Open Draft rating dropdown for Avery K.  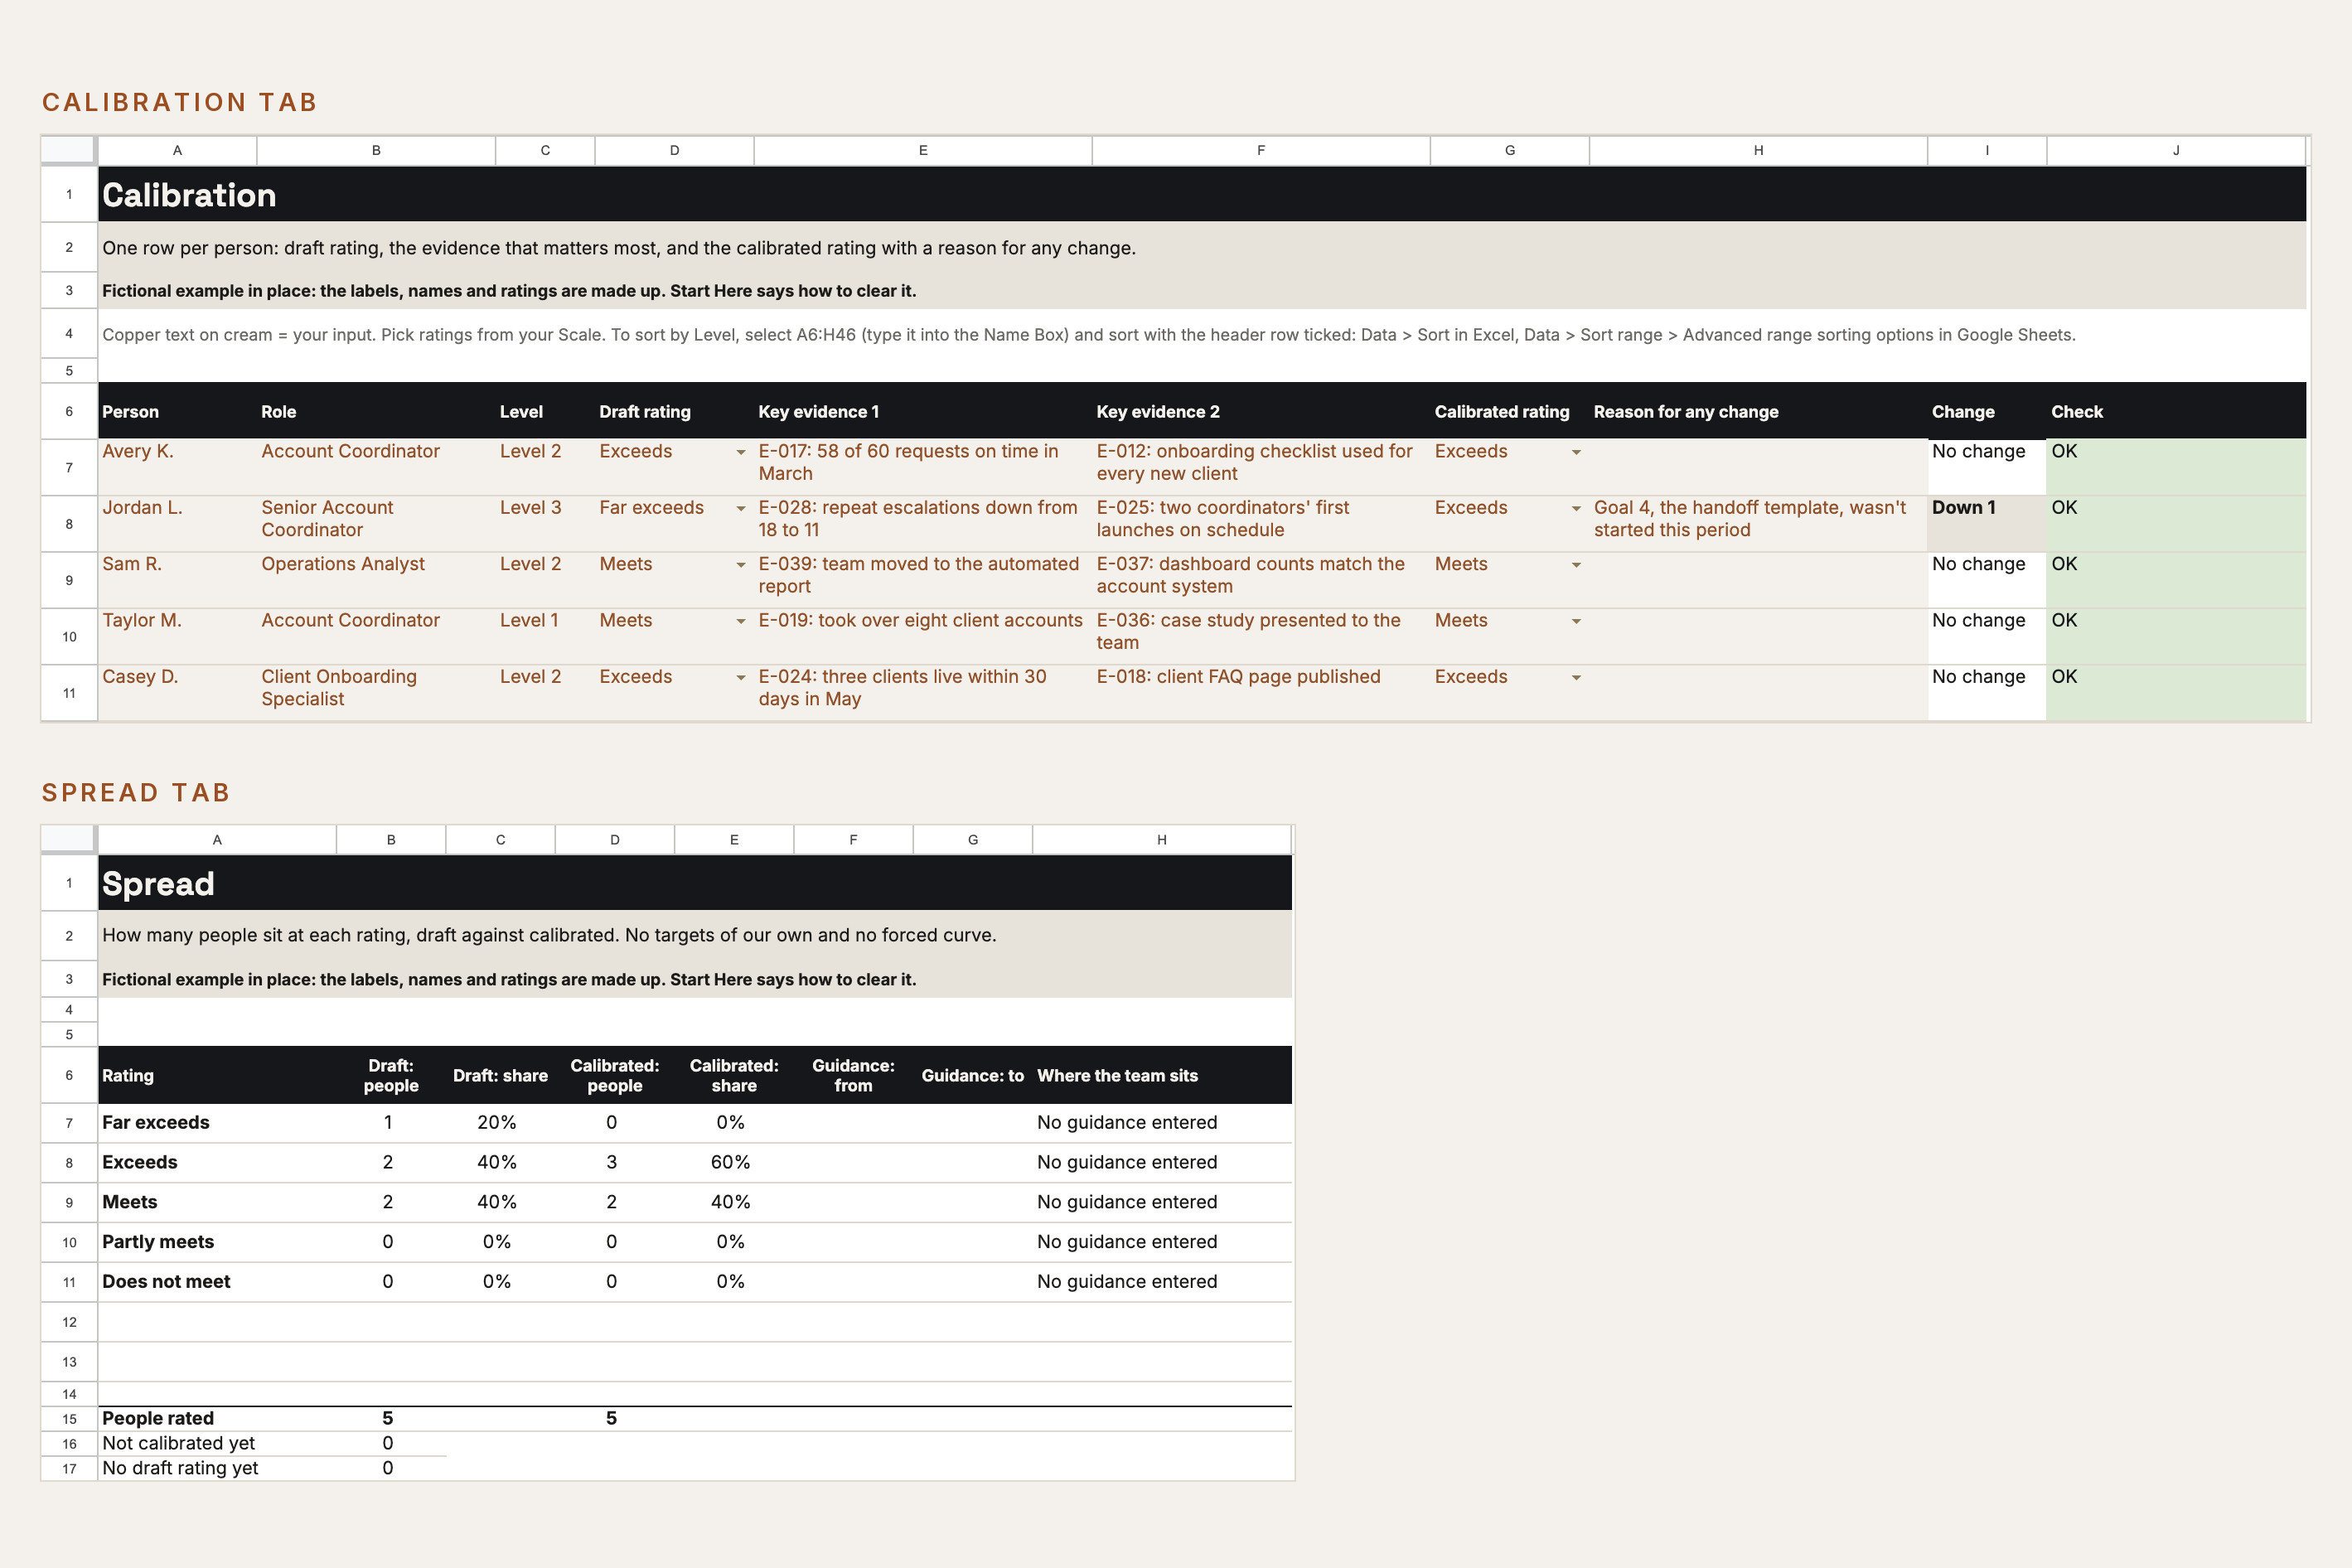tap(741, 452)
